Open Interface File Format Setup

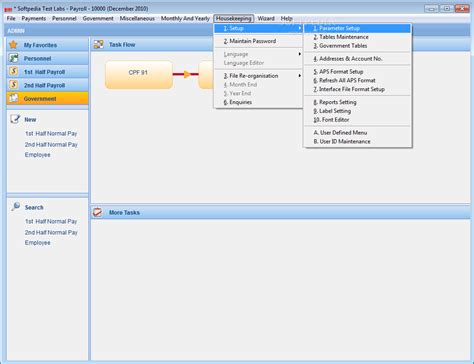tap(357, 89)
